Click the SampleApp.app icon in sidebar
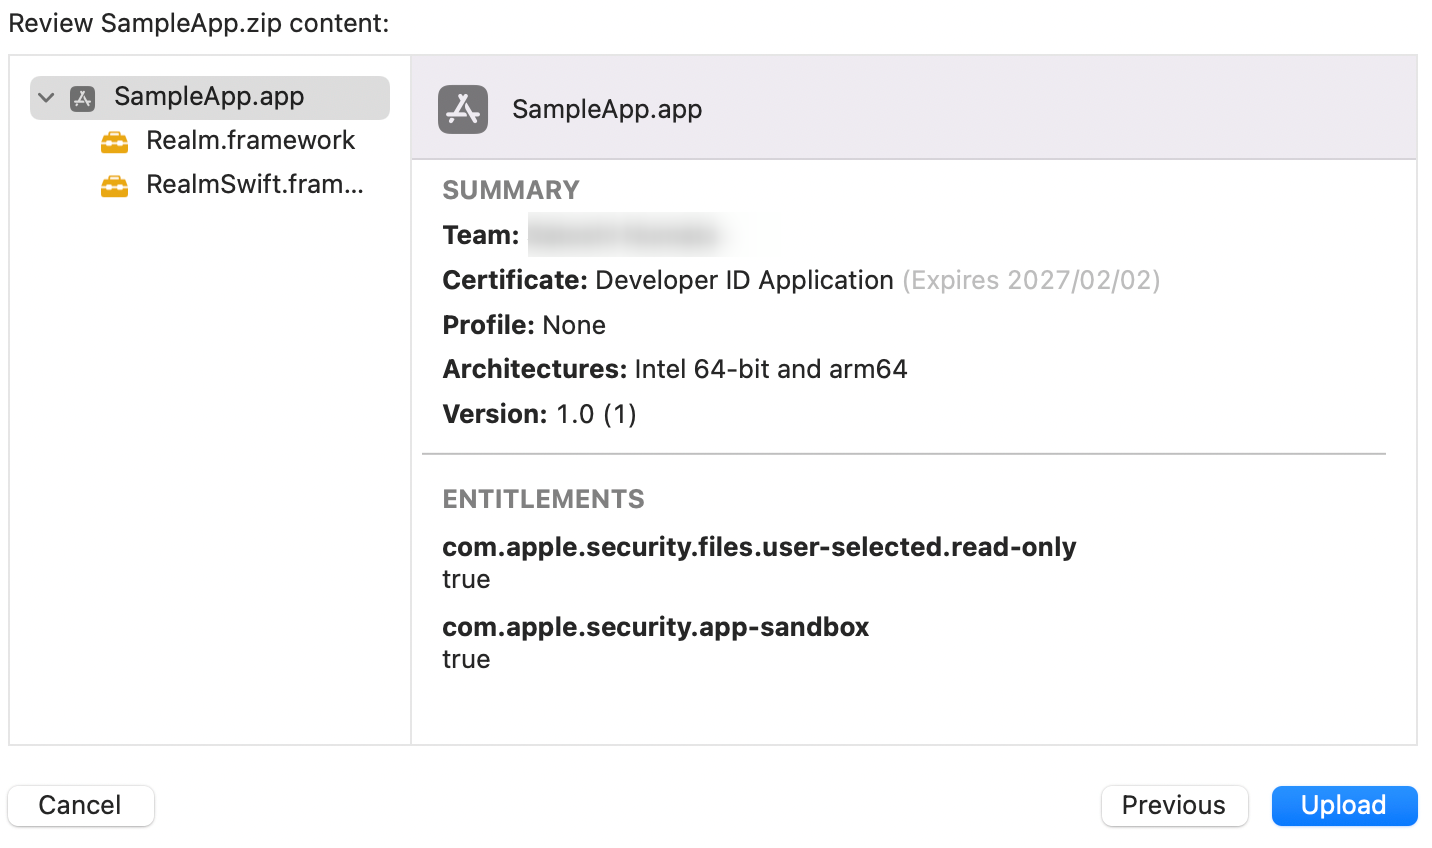The image size is (1432, 848). [x=82, y=98]
